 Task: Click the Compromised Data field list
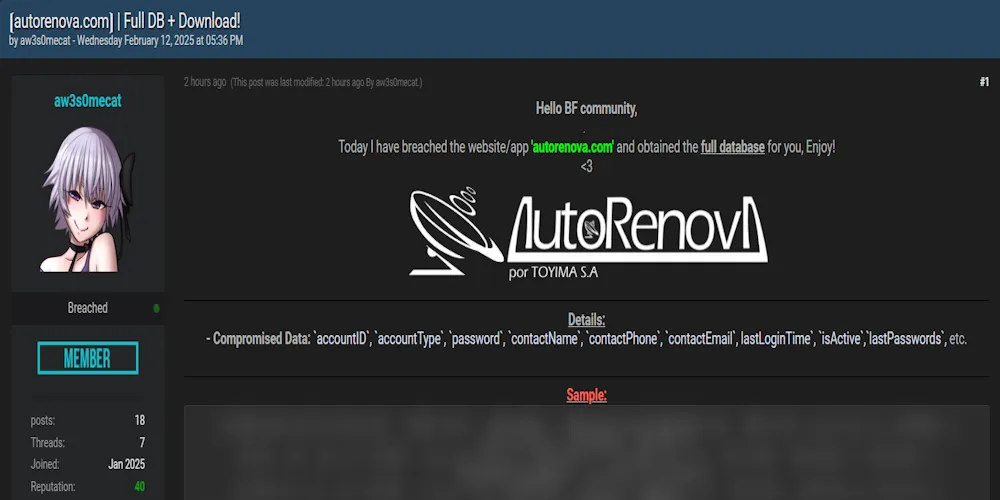[586, 339]
